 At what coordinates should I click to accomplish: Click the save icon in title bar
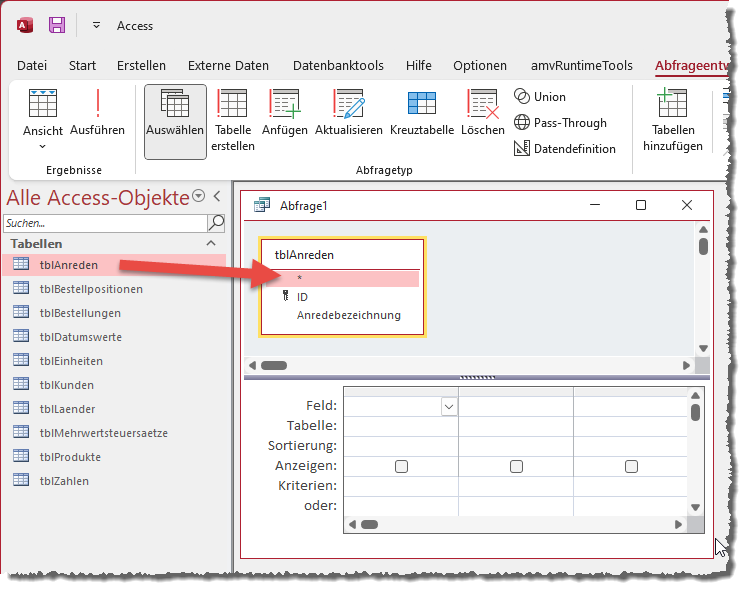[x=57, y=25]
